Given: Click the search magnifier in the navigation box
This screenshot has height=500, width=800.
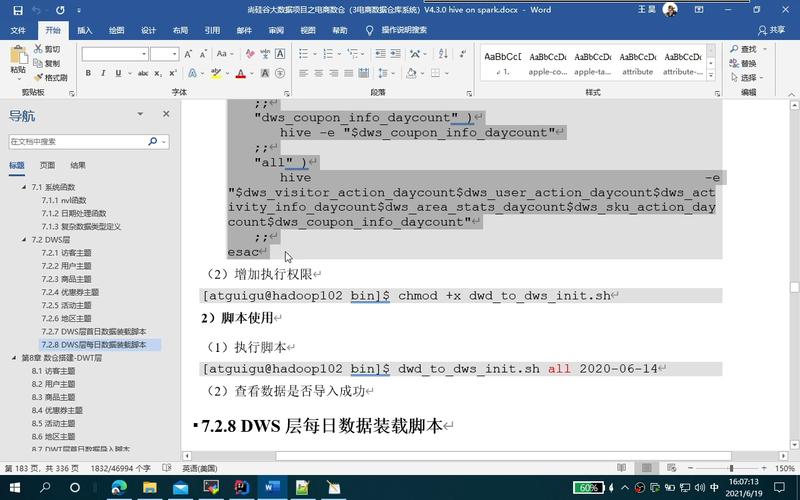Looking at the screenshot, I should 153,141.
